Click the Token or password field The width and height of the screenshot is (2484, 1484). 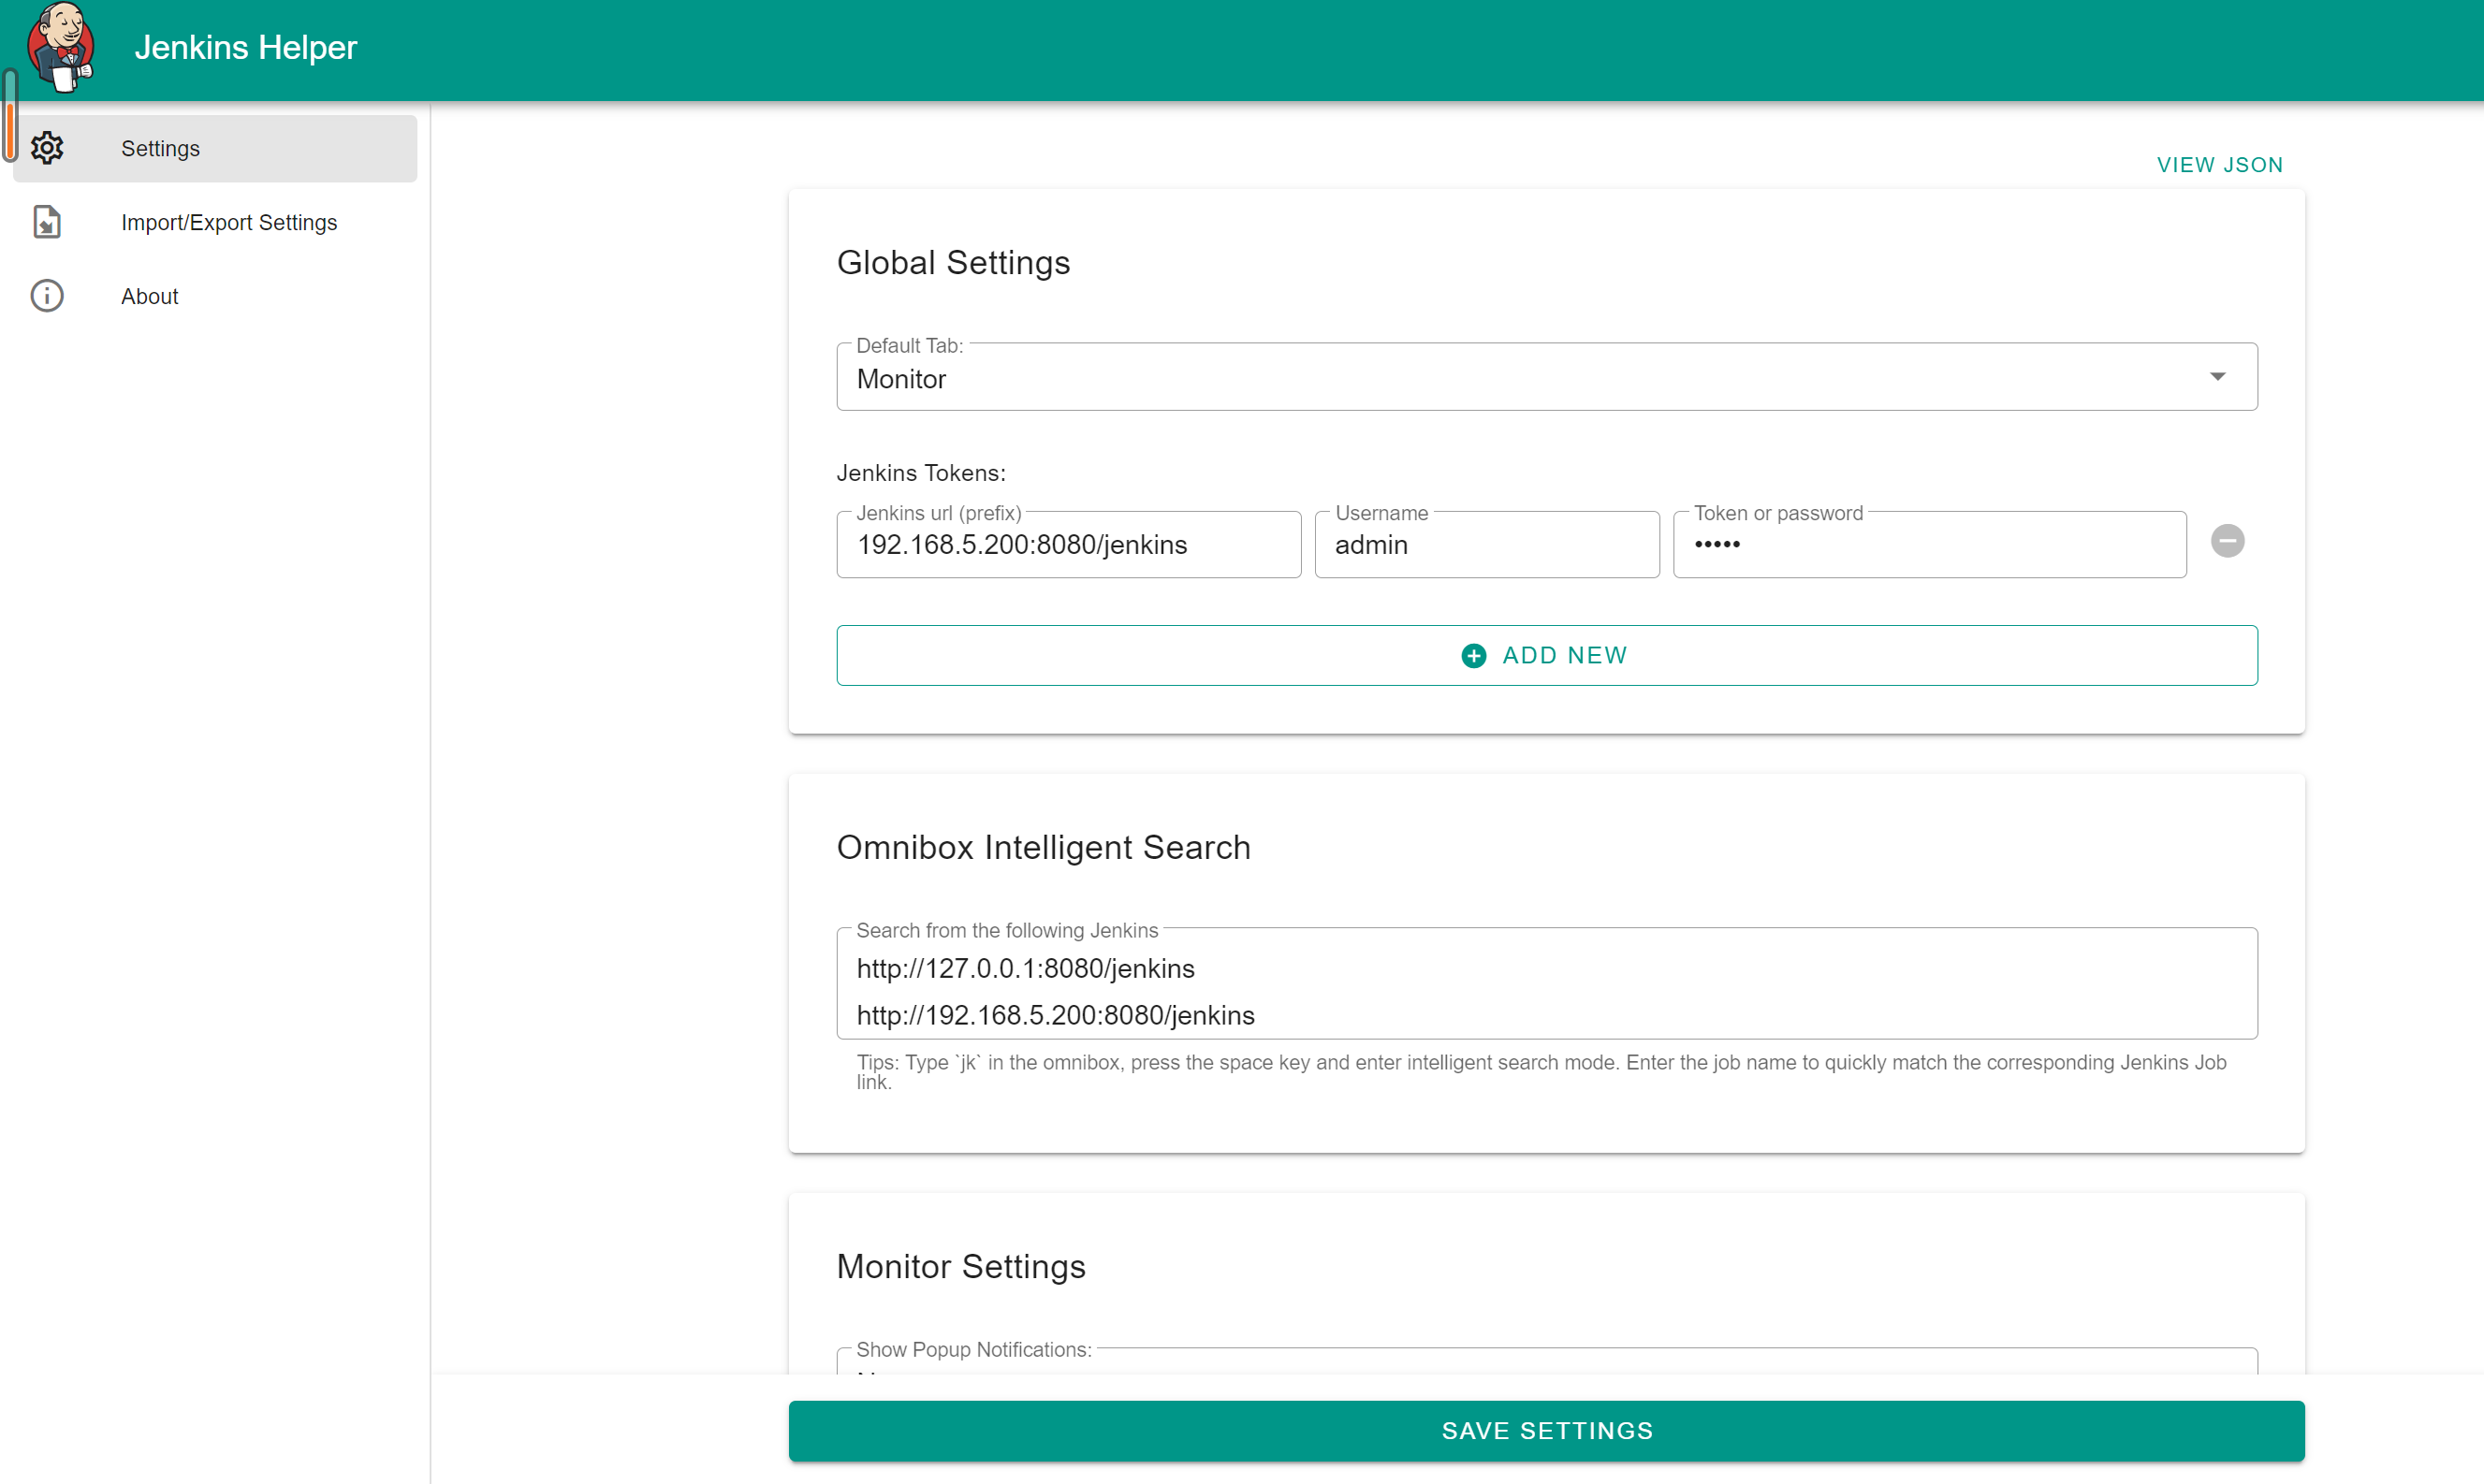1928,545
